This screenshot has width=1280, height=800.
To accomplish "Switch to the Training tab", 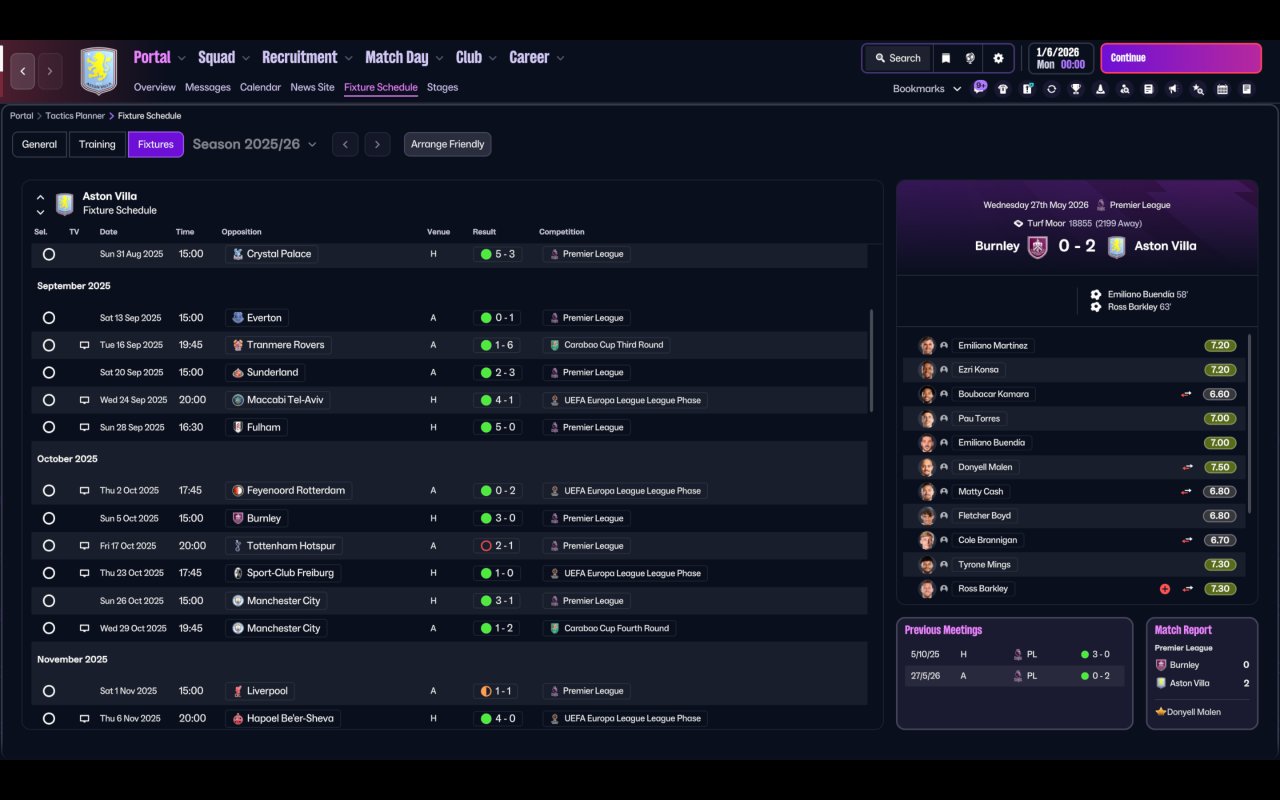I will (97, 144).
